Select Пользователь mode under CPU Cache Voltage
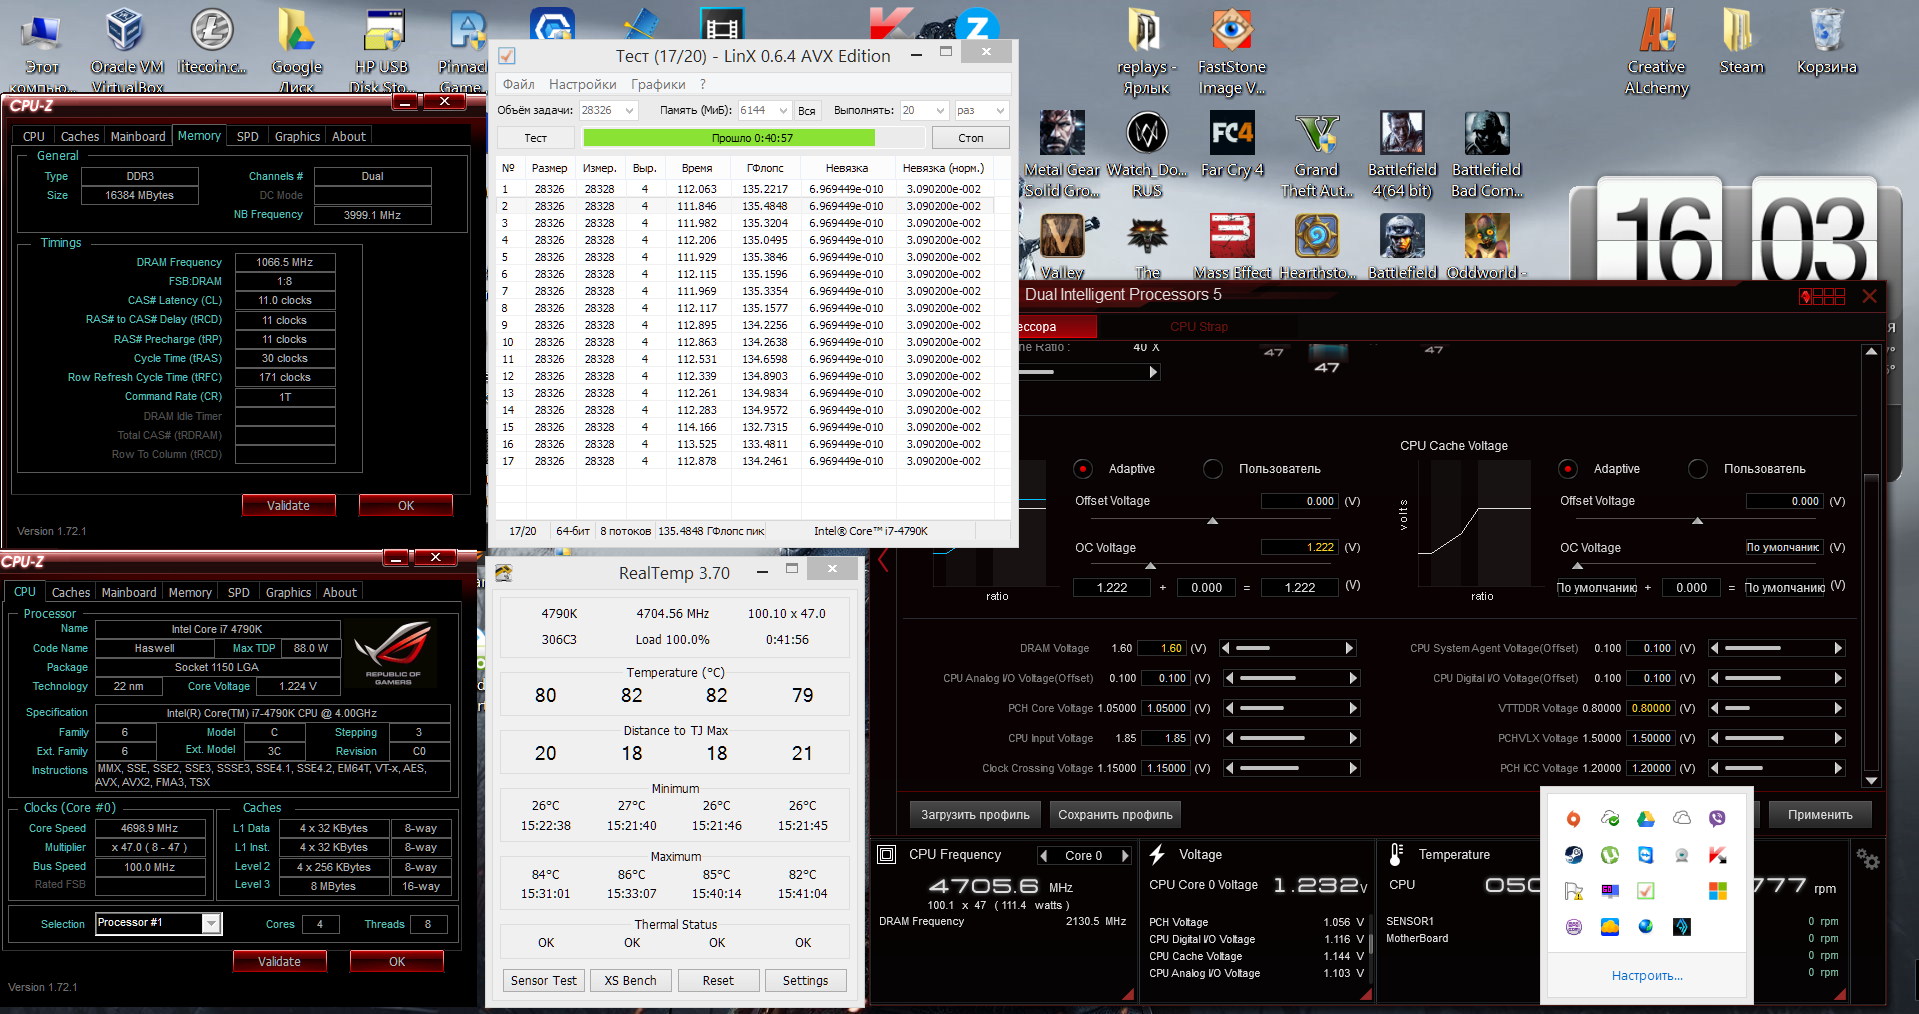The height and width of the screenshot is (1014, 1919). click(x=1698, y=469)
